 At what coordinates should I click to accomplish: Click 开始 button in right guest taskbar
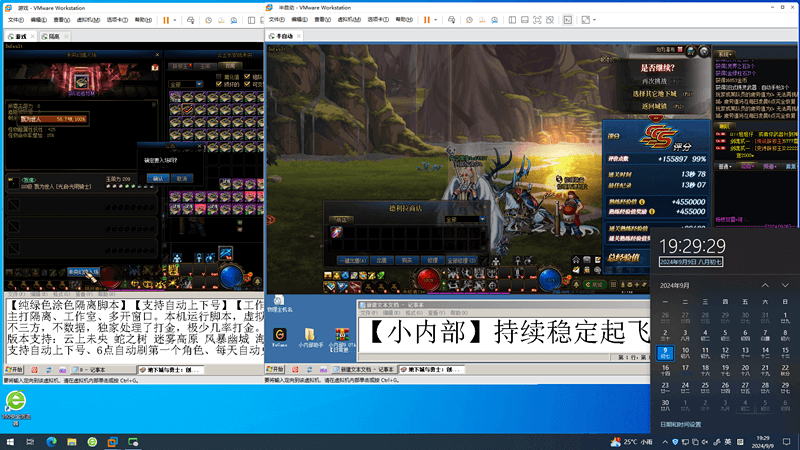[275, 369]
